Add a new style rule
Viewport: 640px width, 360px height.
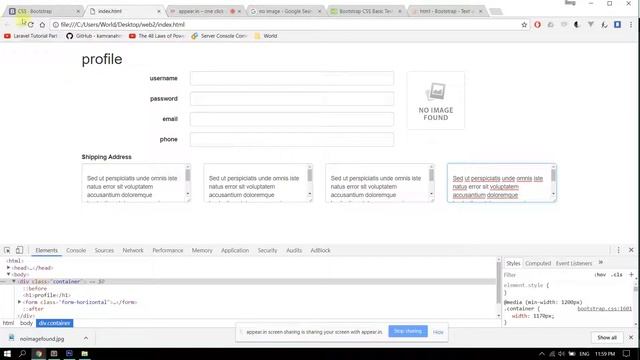(631, 275)
